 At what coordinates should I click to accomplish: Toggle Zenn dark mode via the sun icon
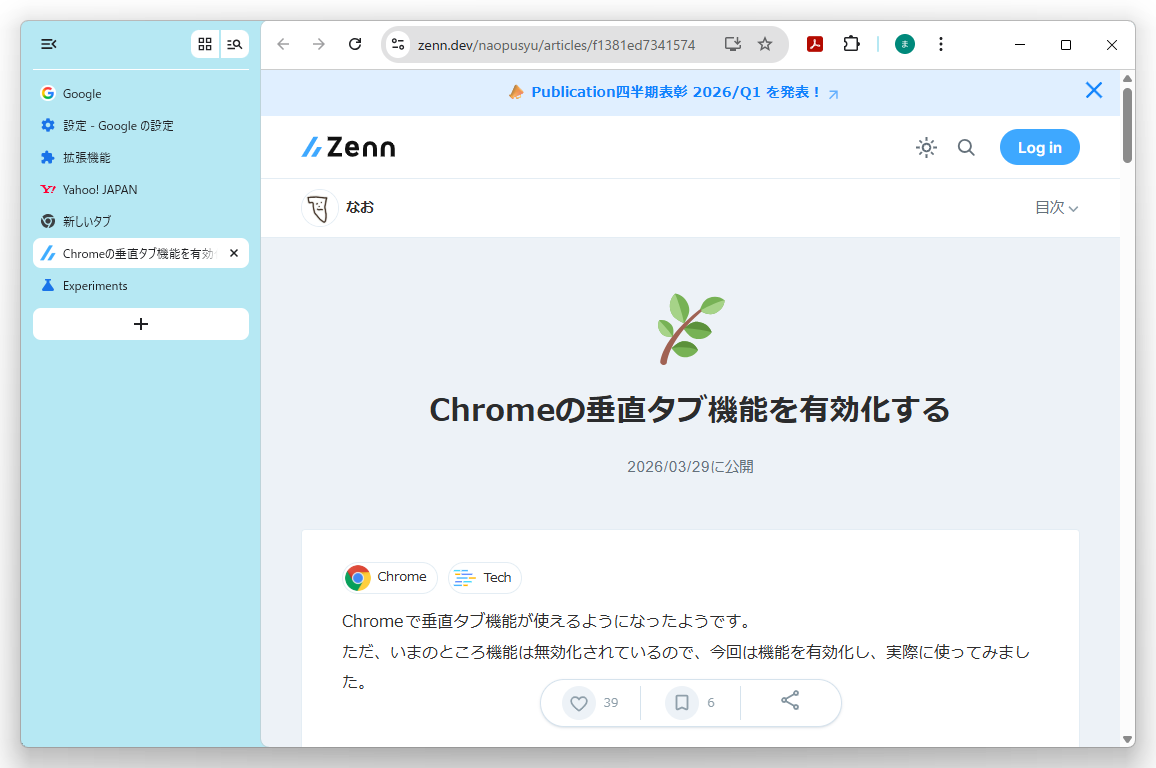[x=926, y=147]
